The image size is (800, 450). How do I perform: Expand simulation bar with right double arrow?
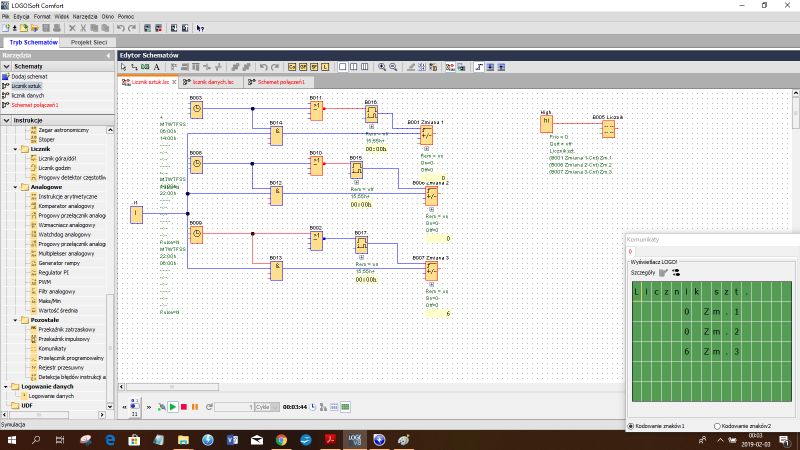pyautogui.click(x=149, y=407)
